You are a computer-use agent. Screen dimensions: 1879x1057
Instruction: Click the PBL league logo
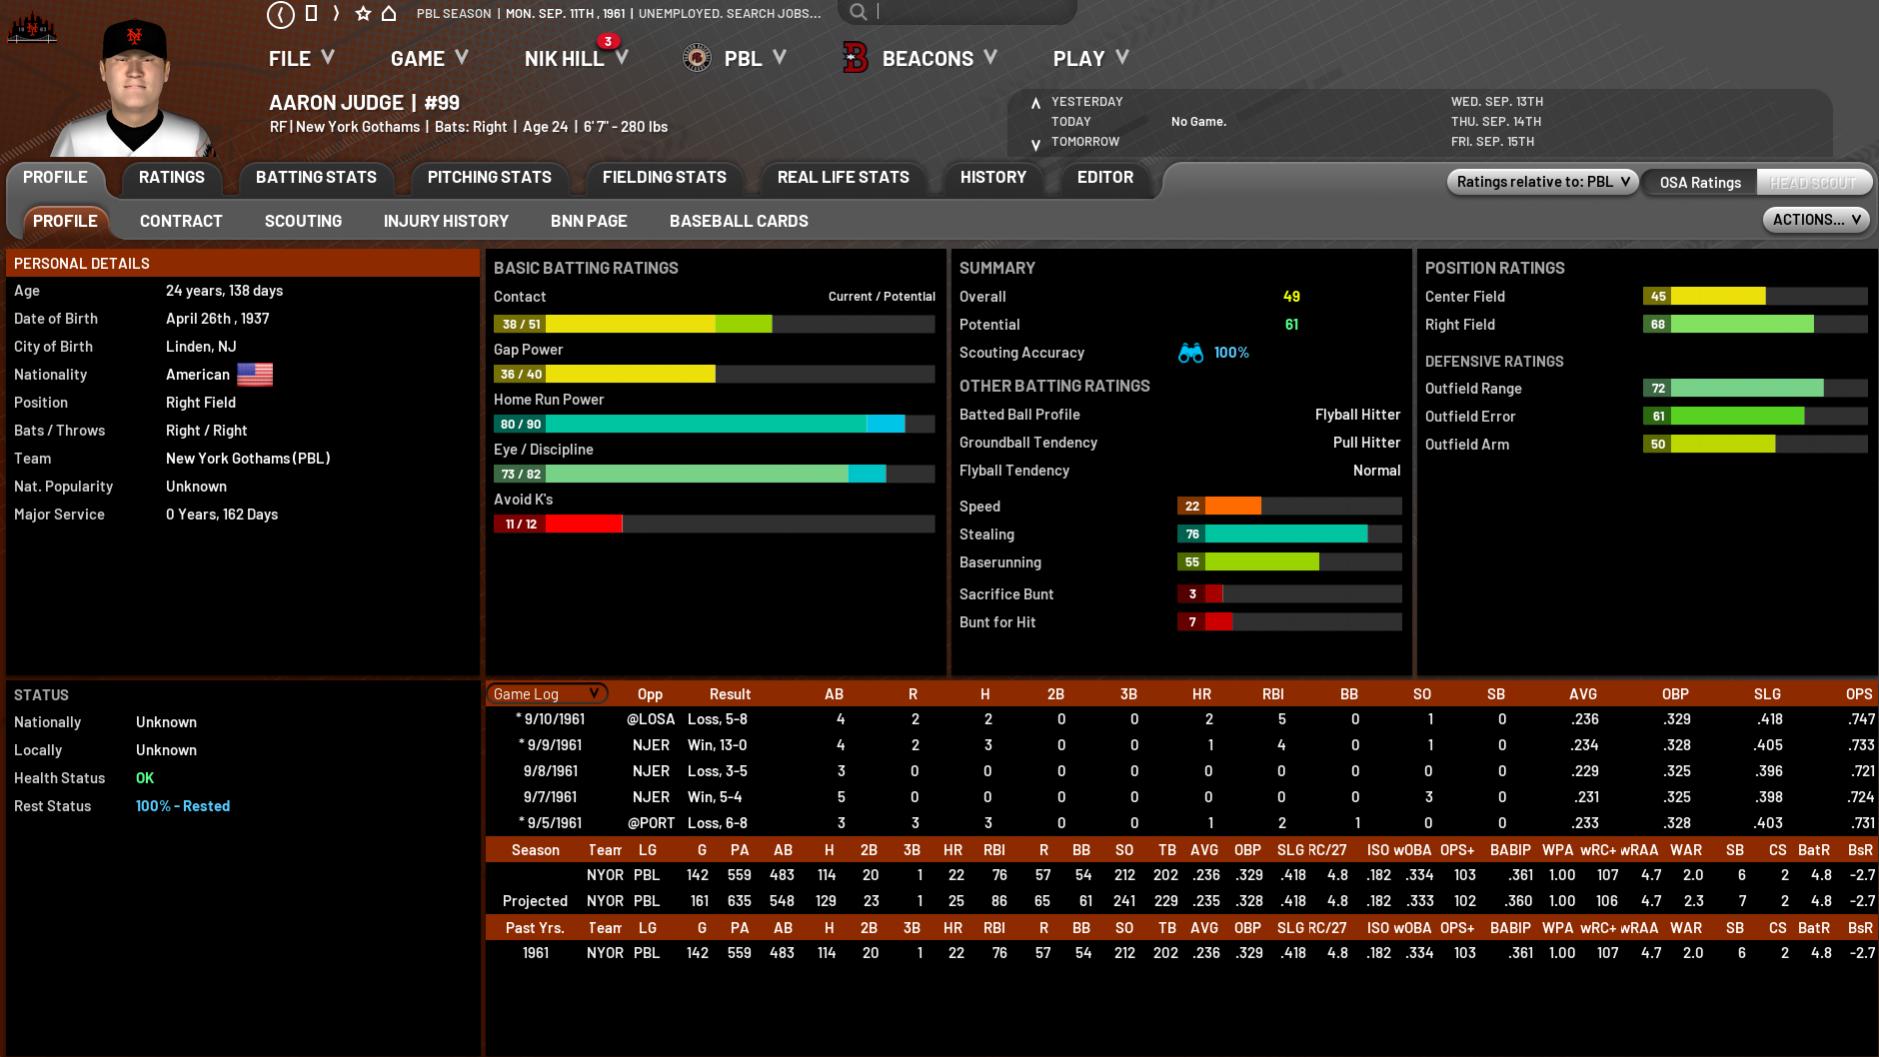point(697,58)
